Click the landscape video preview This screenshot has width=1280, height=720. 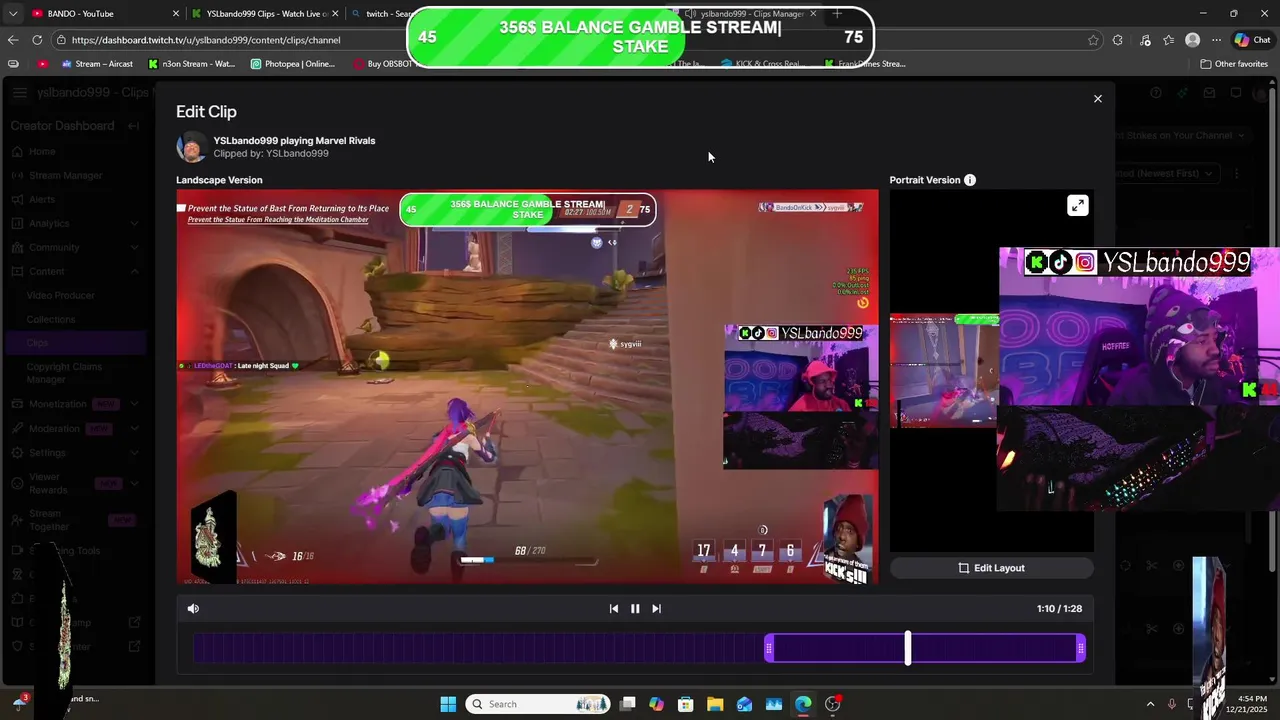[527, 387]
